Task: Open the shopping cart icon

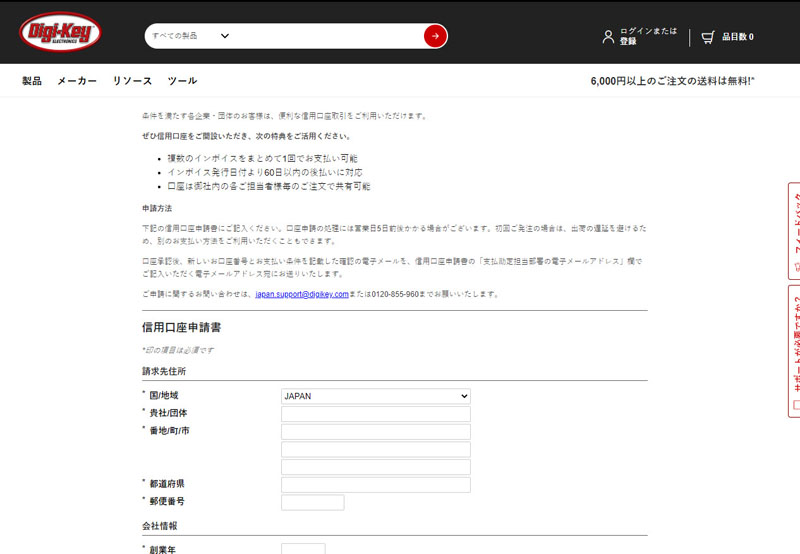Action: tap(708, 37)
